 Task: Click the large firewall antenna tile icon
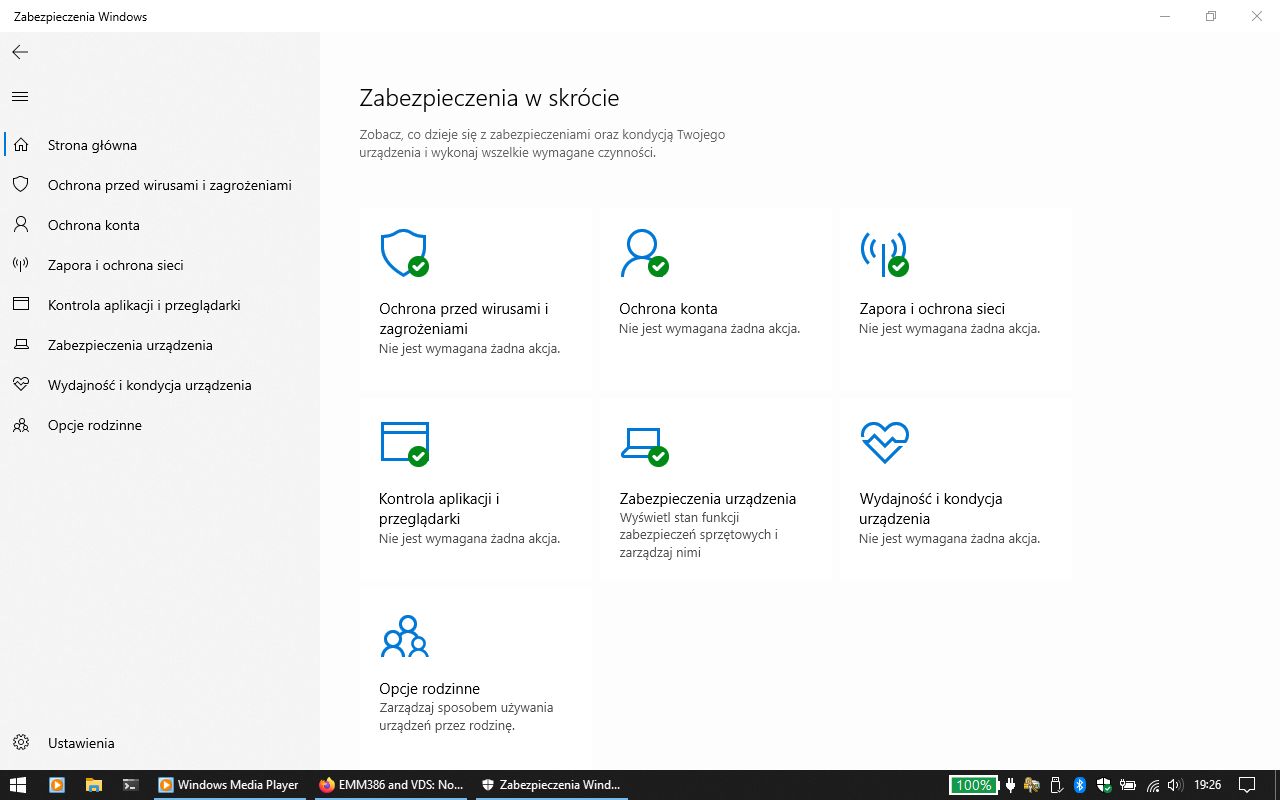pyautogui.click(x=884, y=253)
